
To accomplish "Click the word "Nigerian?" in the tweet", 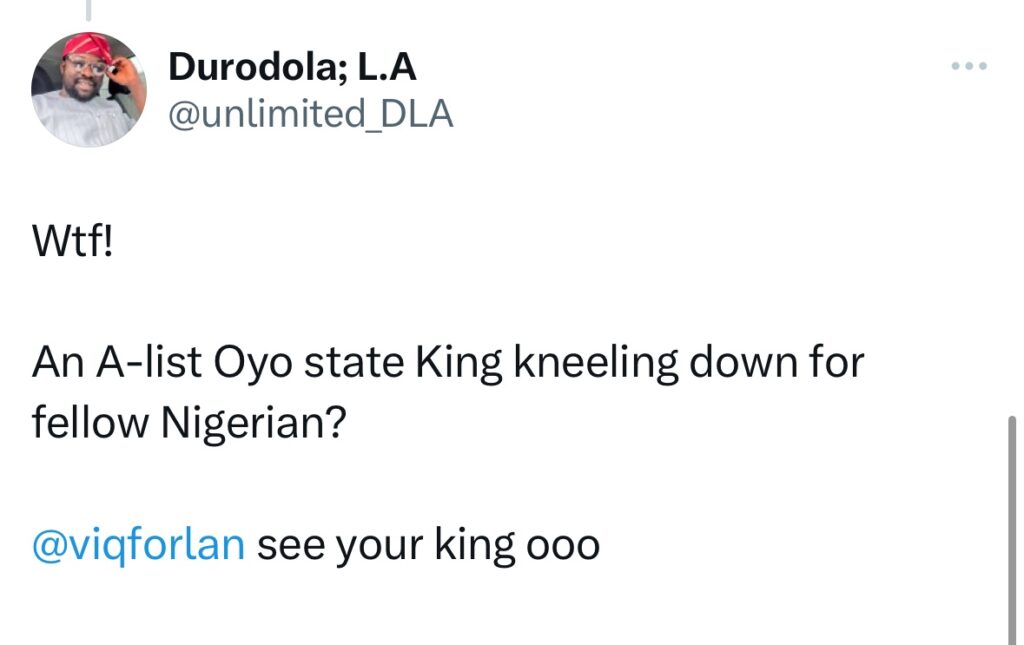I will click(253, 422).
